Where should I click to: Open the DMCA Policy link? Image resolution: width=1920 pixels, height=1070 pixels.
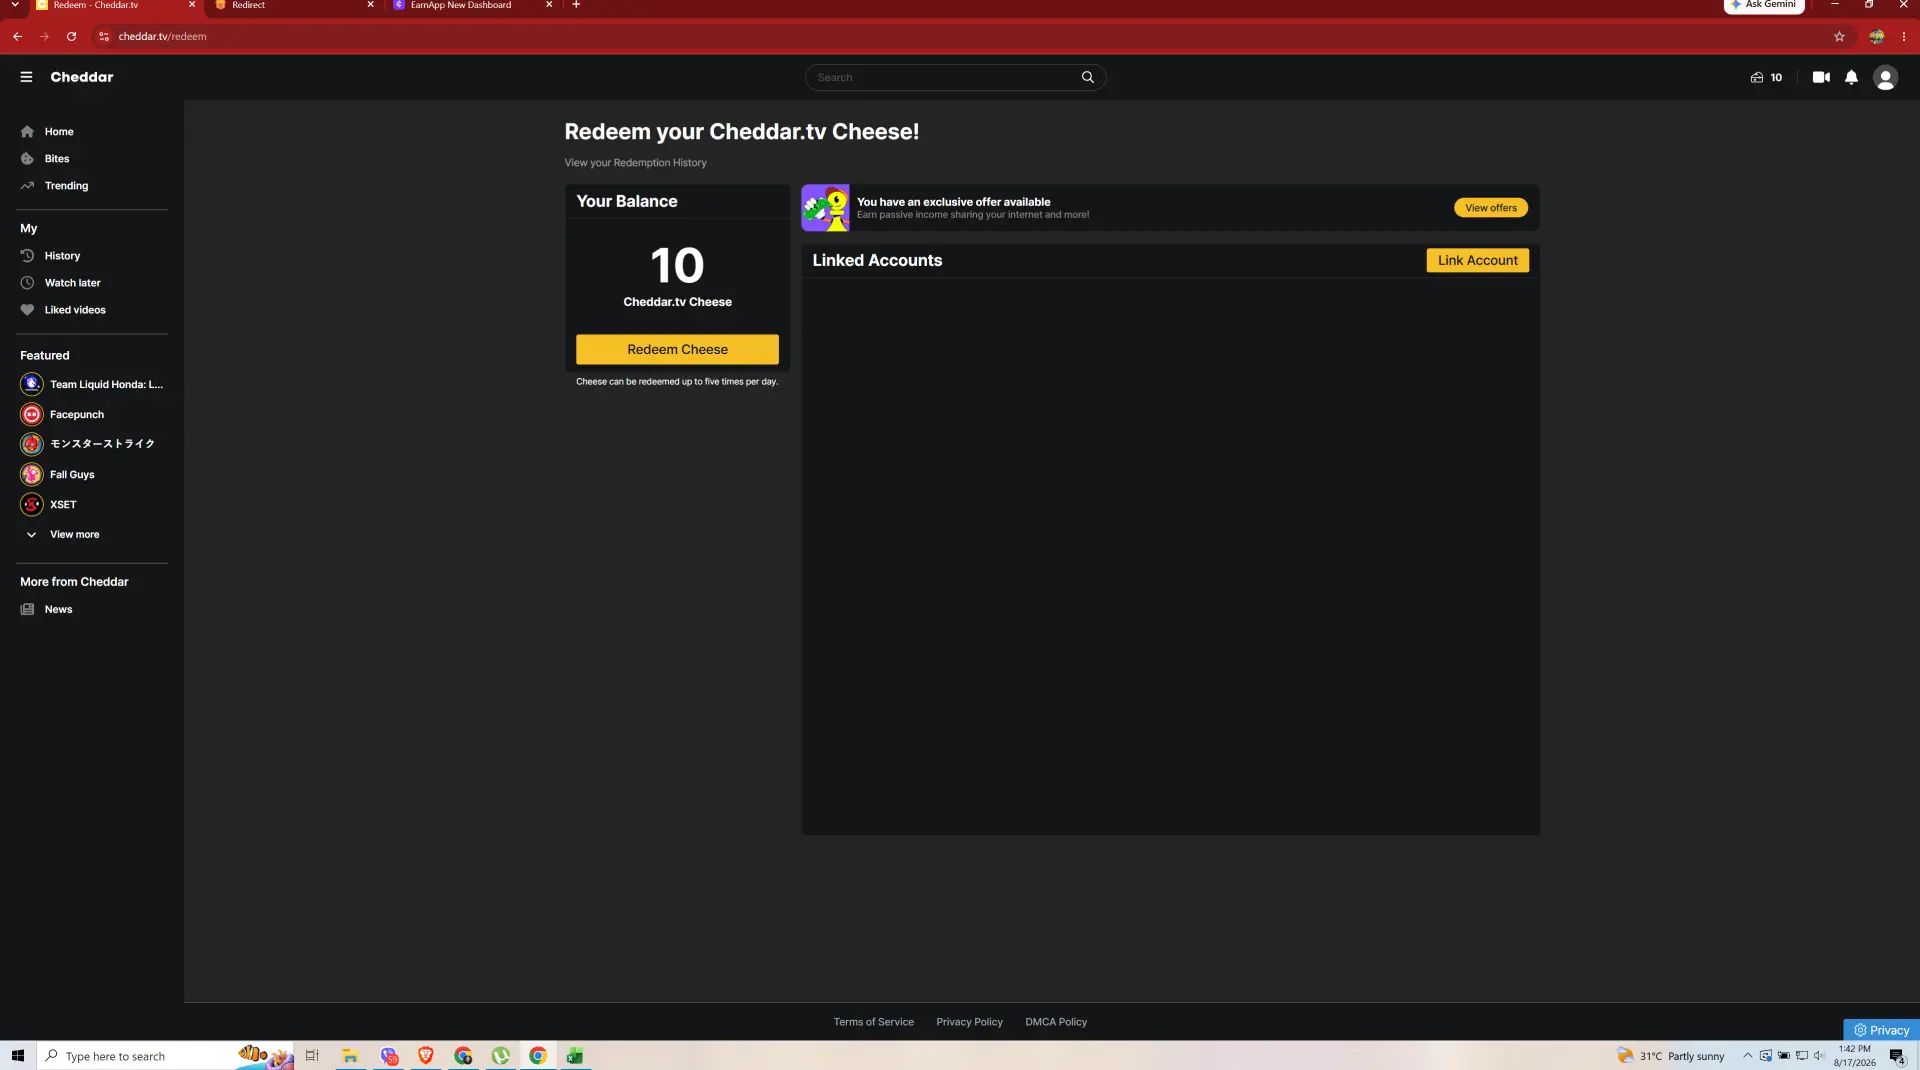(x=1055, y=1022)
